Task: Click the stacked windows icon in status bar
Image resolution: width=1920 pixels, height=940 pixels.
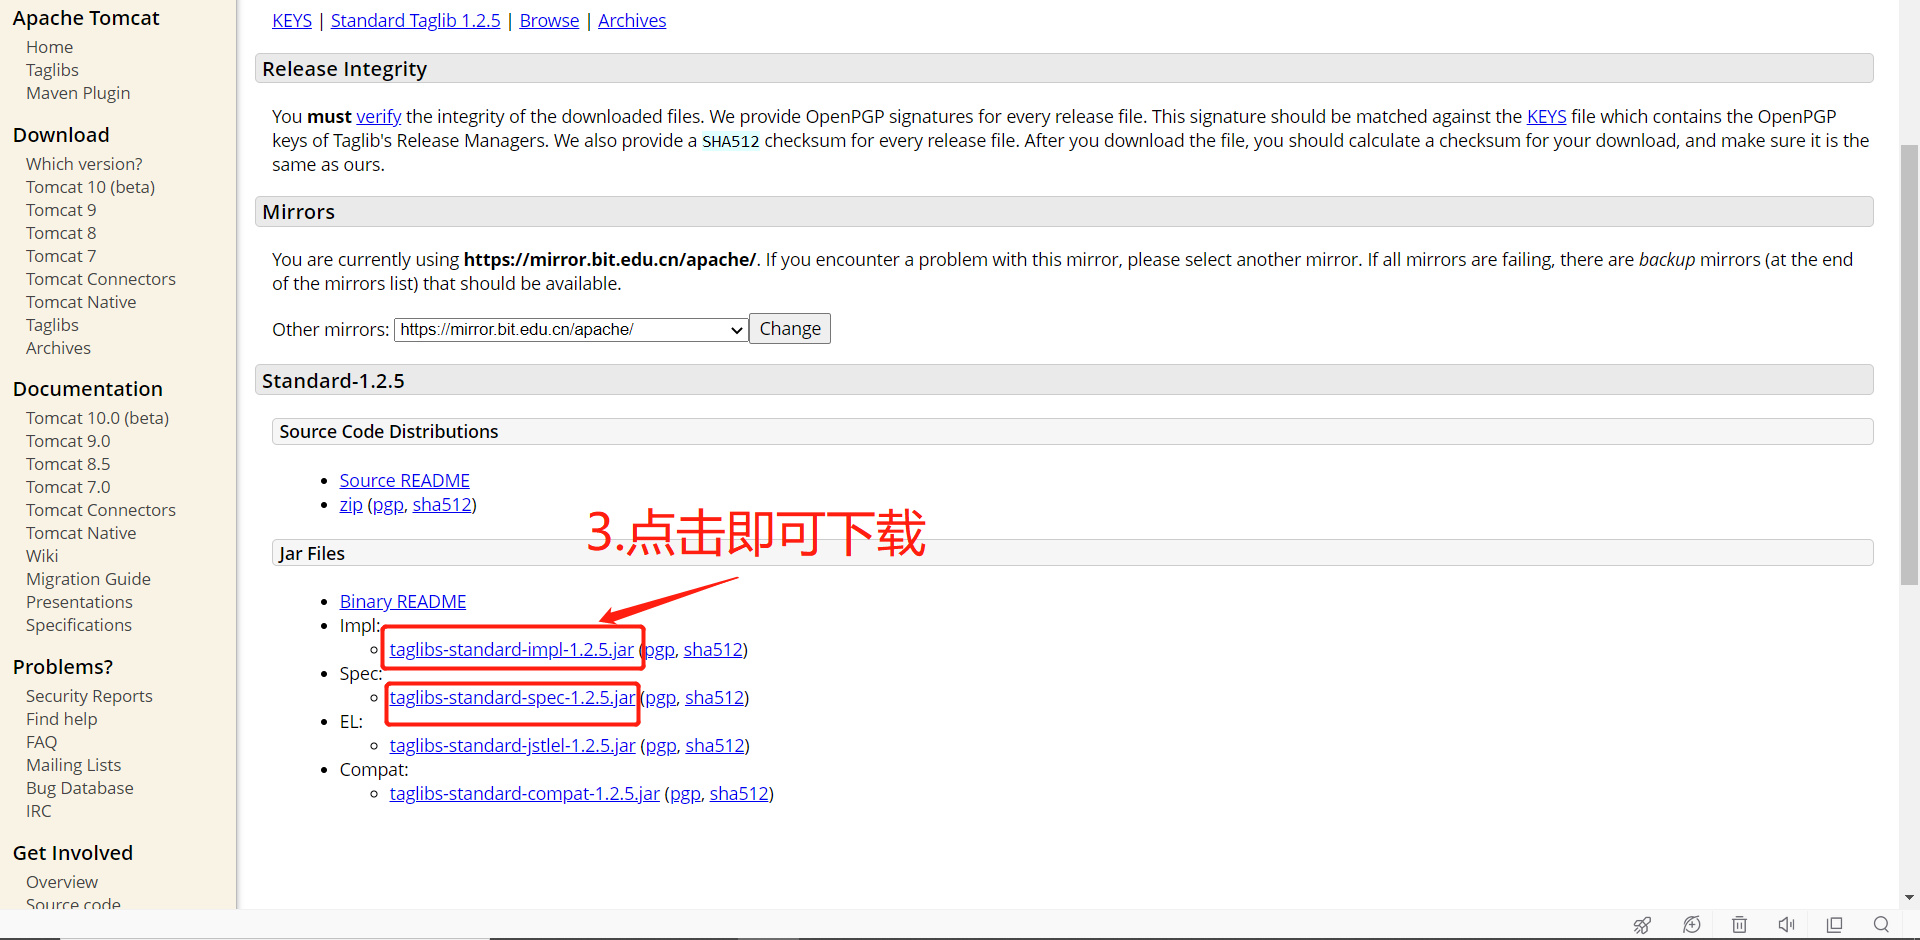Action: 1834,925
